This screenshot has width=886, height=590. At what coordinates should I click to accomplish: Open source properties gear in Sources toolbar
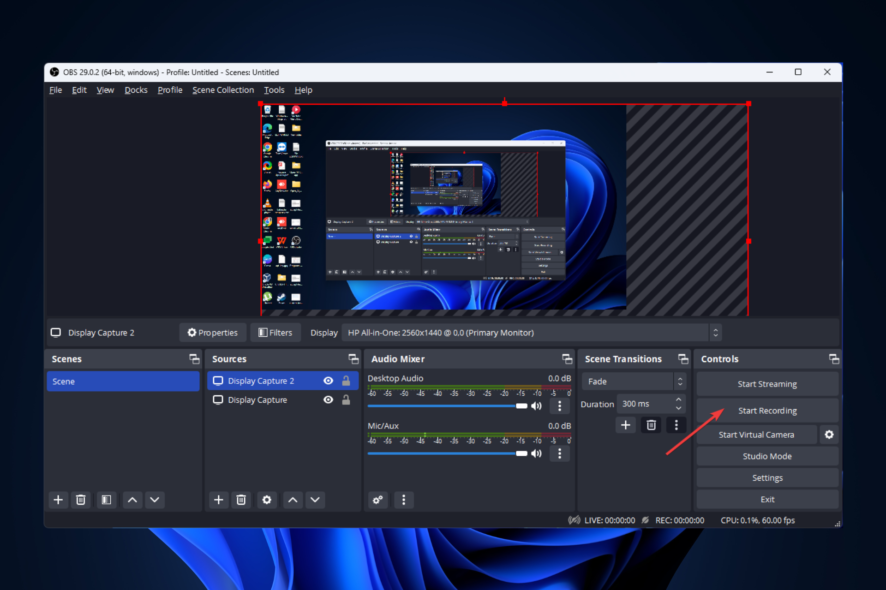266,499
